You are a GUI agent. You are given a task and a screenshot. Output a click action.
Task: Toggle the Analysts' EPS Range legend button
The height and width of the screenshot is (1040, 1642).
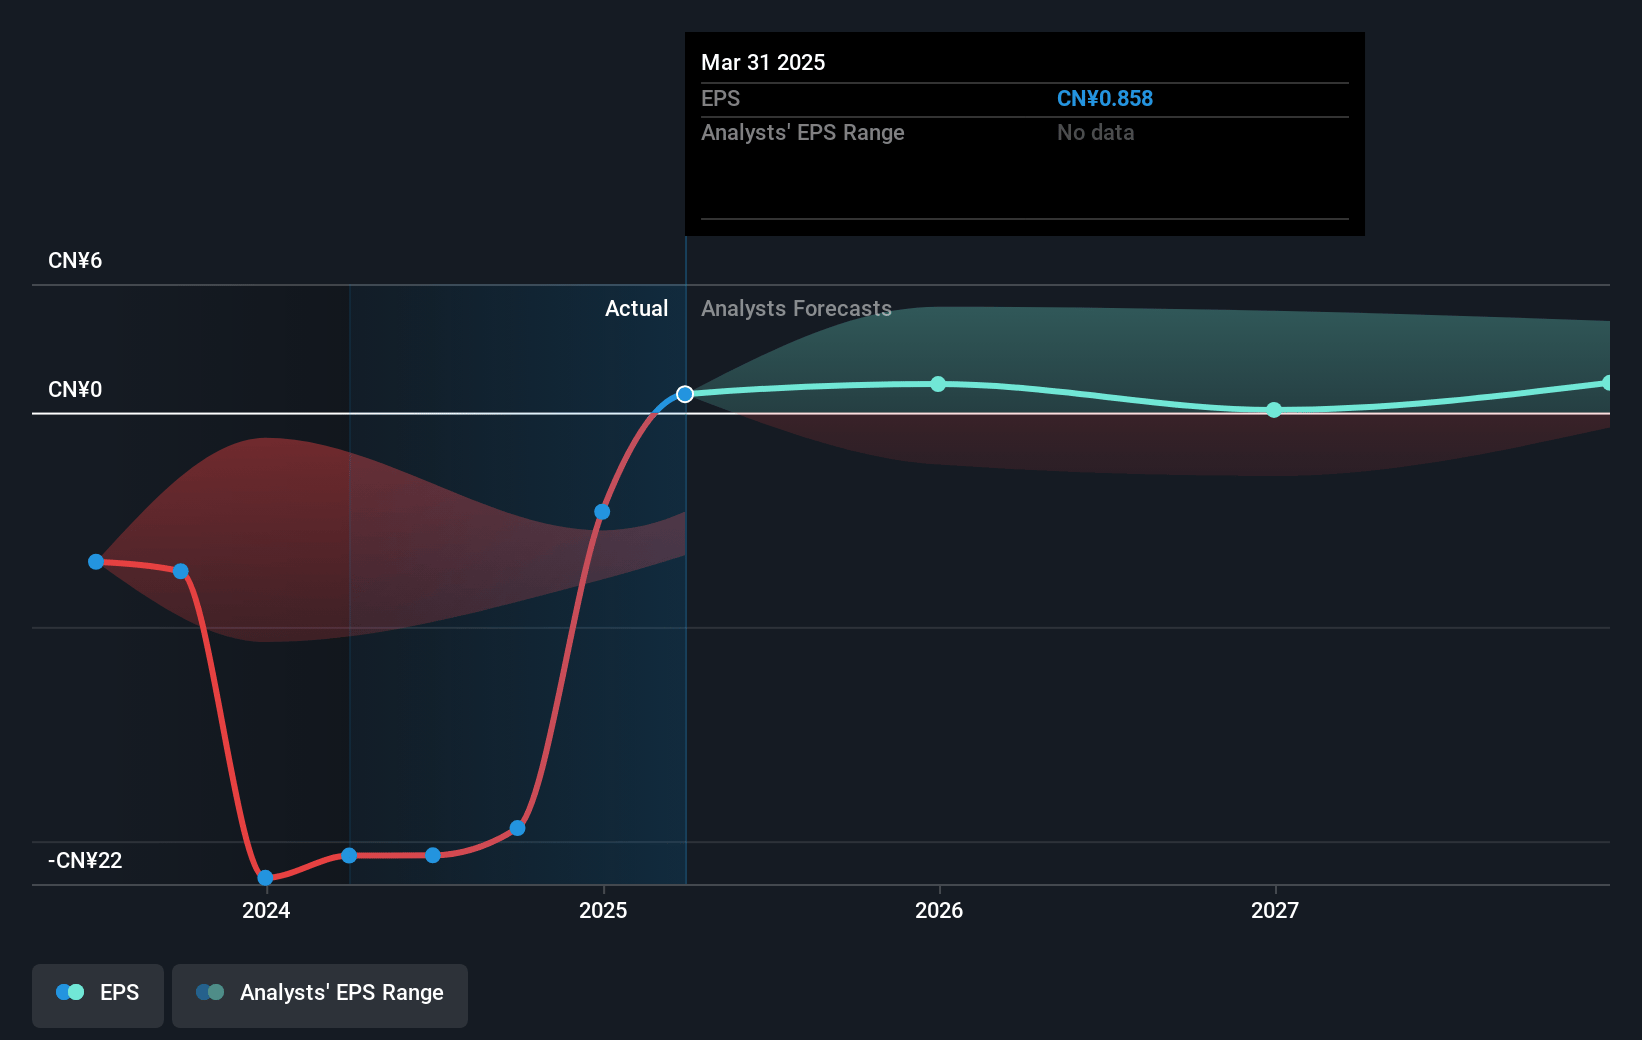tap(320, 995)
